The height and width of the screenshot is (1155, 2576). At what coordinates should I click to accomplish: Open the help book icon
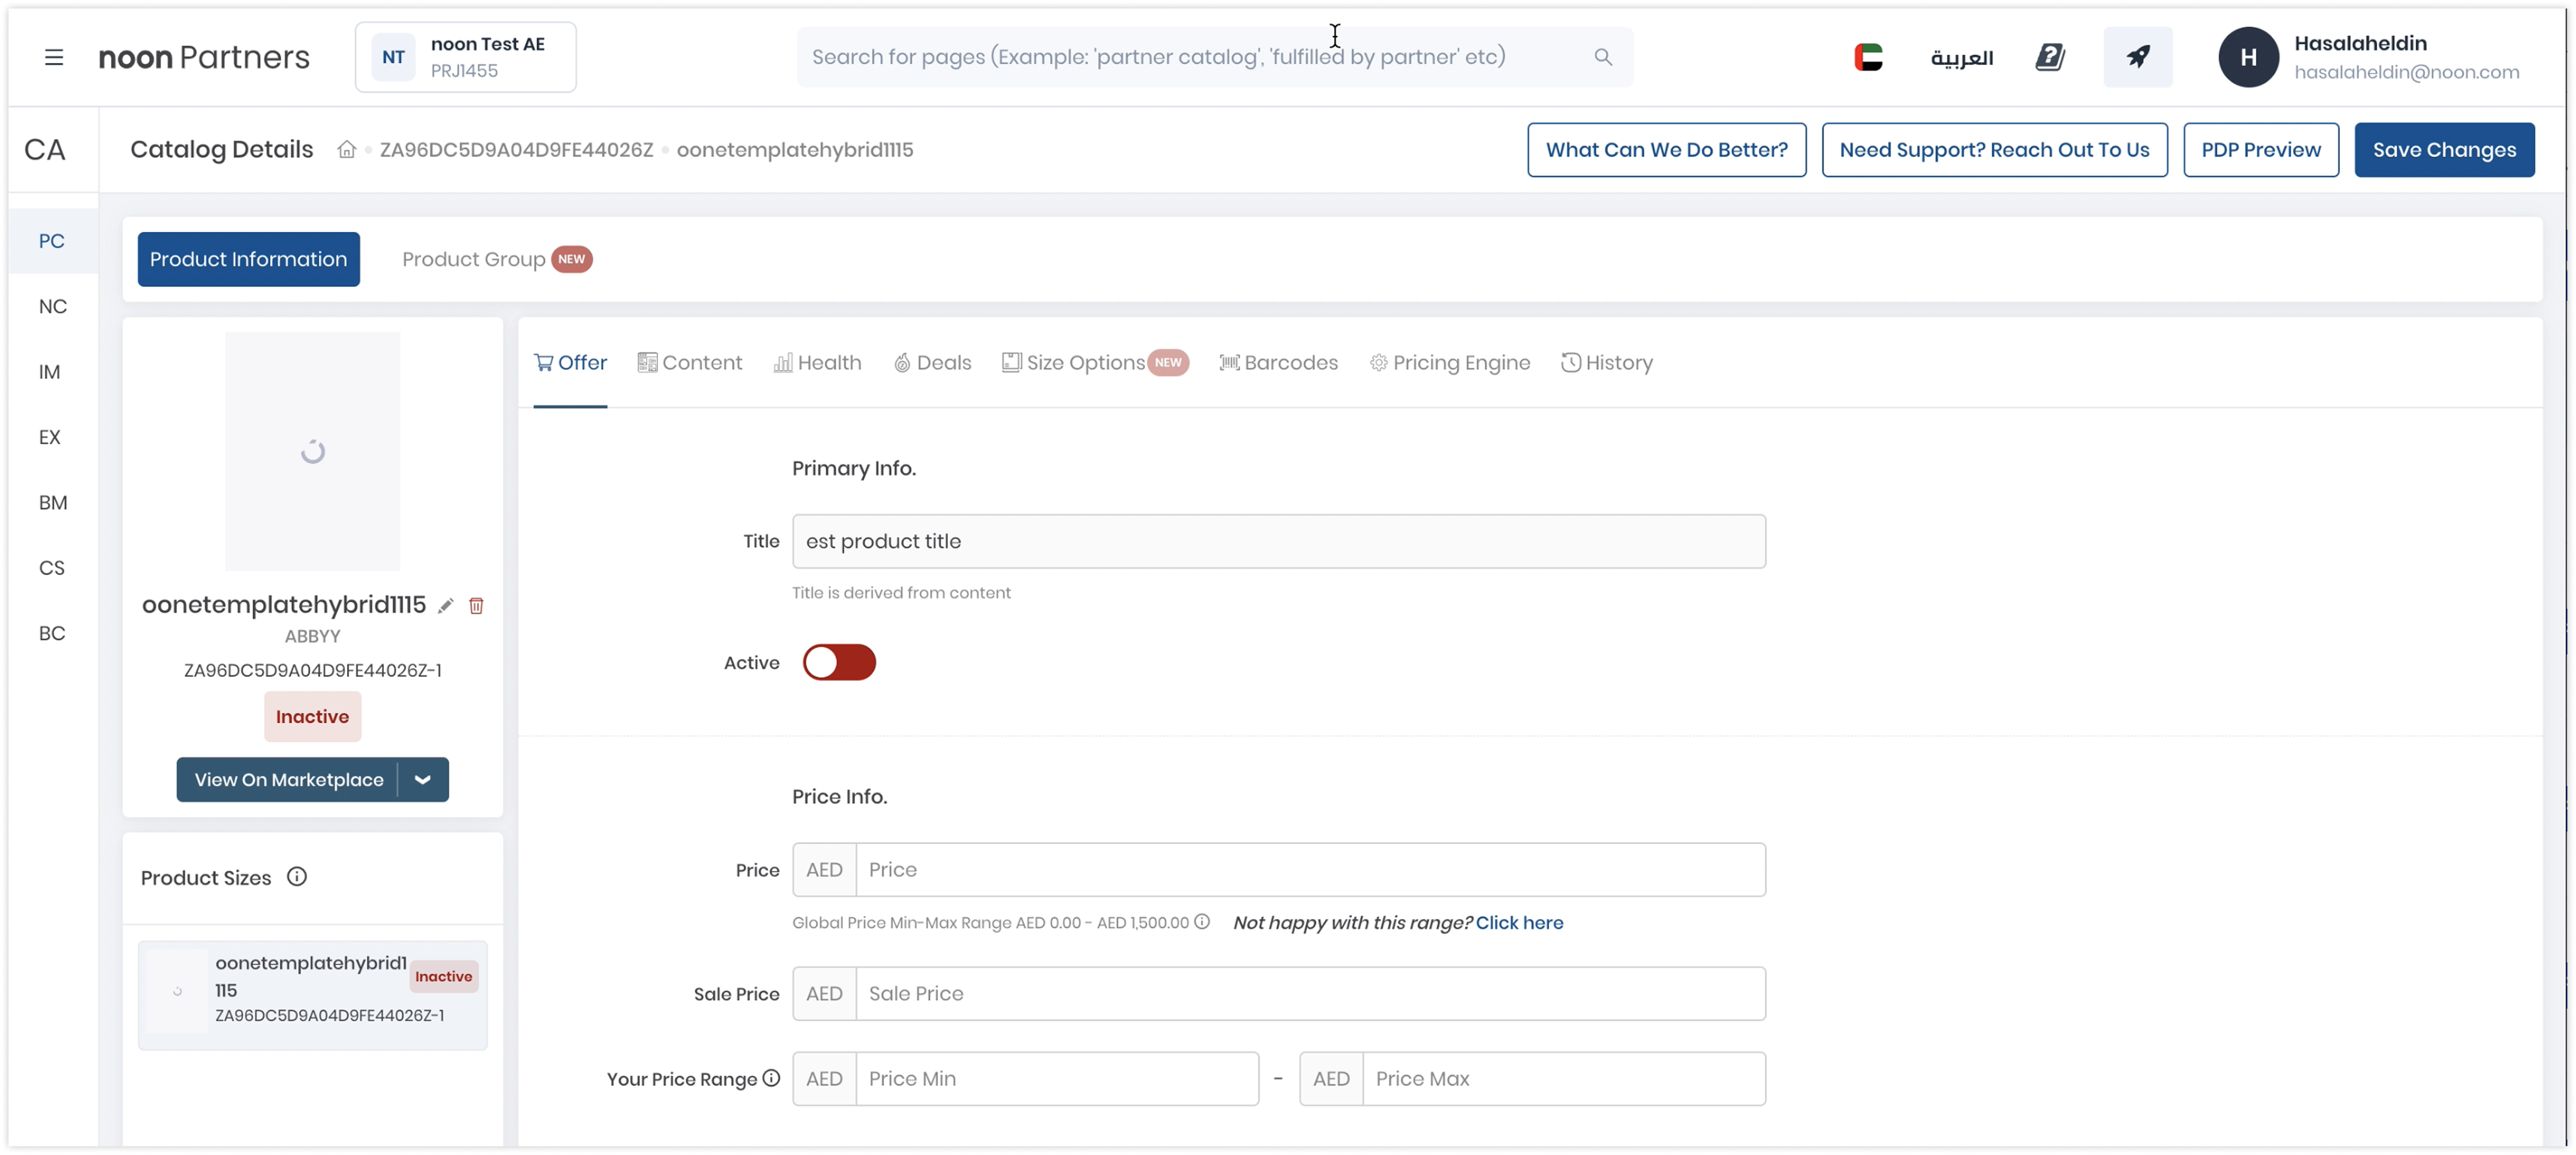tap(2049, 57)
